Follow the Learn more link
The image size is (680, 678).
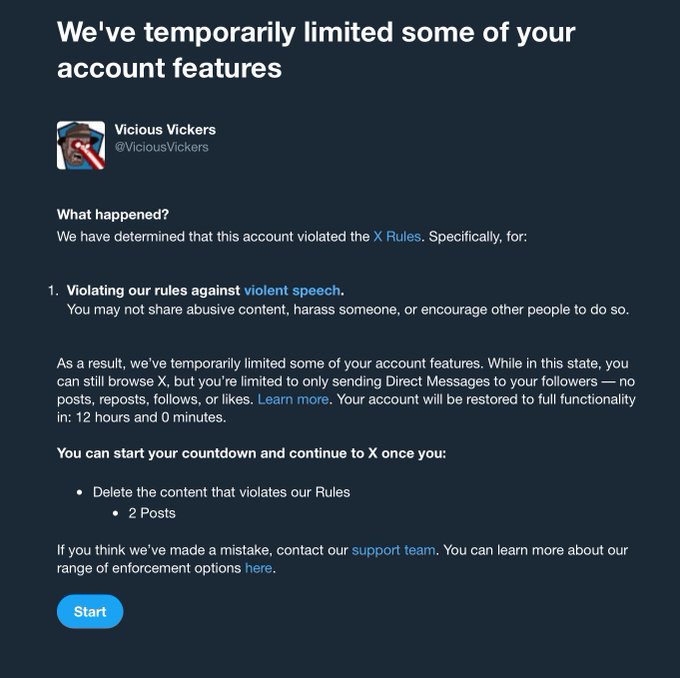pyautogui.click(x=293, y=399)
